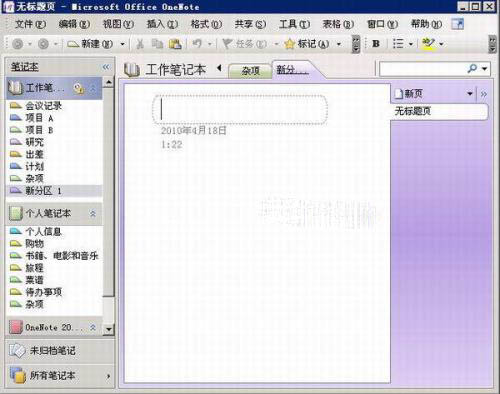Click the search magnifier icon
Image resolution: width=500 pixels, height=394 pixels.
click(472, 69)
